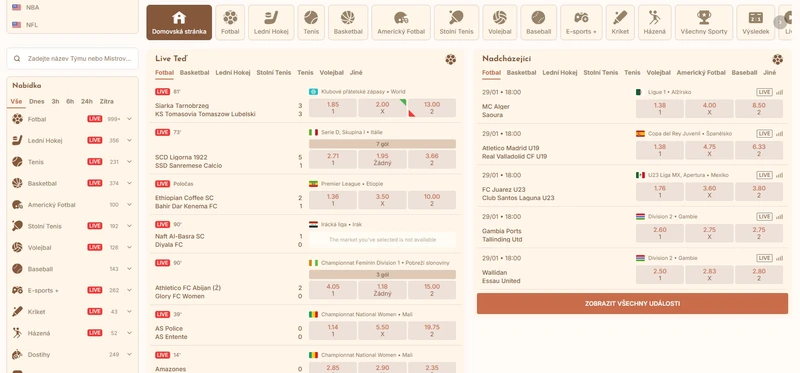Click the stats bars icon for Wallidan match
Viewport: 800px width, 373px height.
[x=779, y=258]
